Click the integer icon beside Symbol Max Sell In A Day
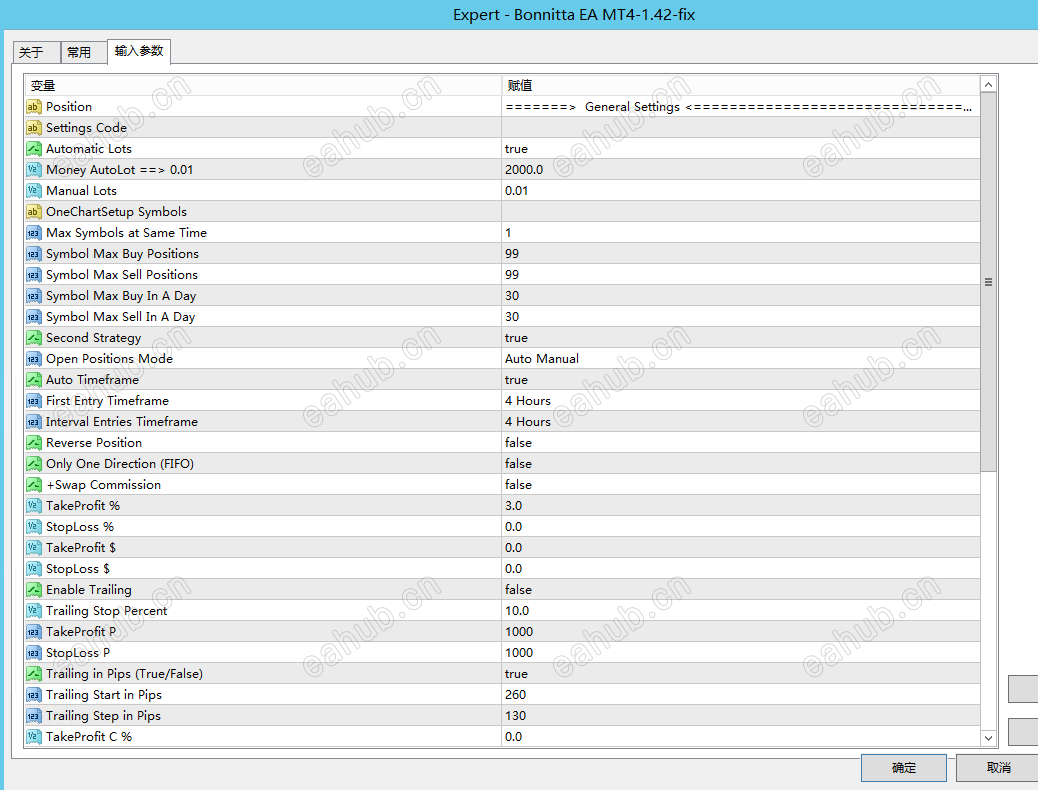This screenshot has width=1038, height=790. click(33, 317)
